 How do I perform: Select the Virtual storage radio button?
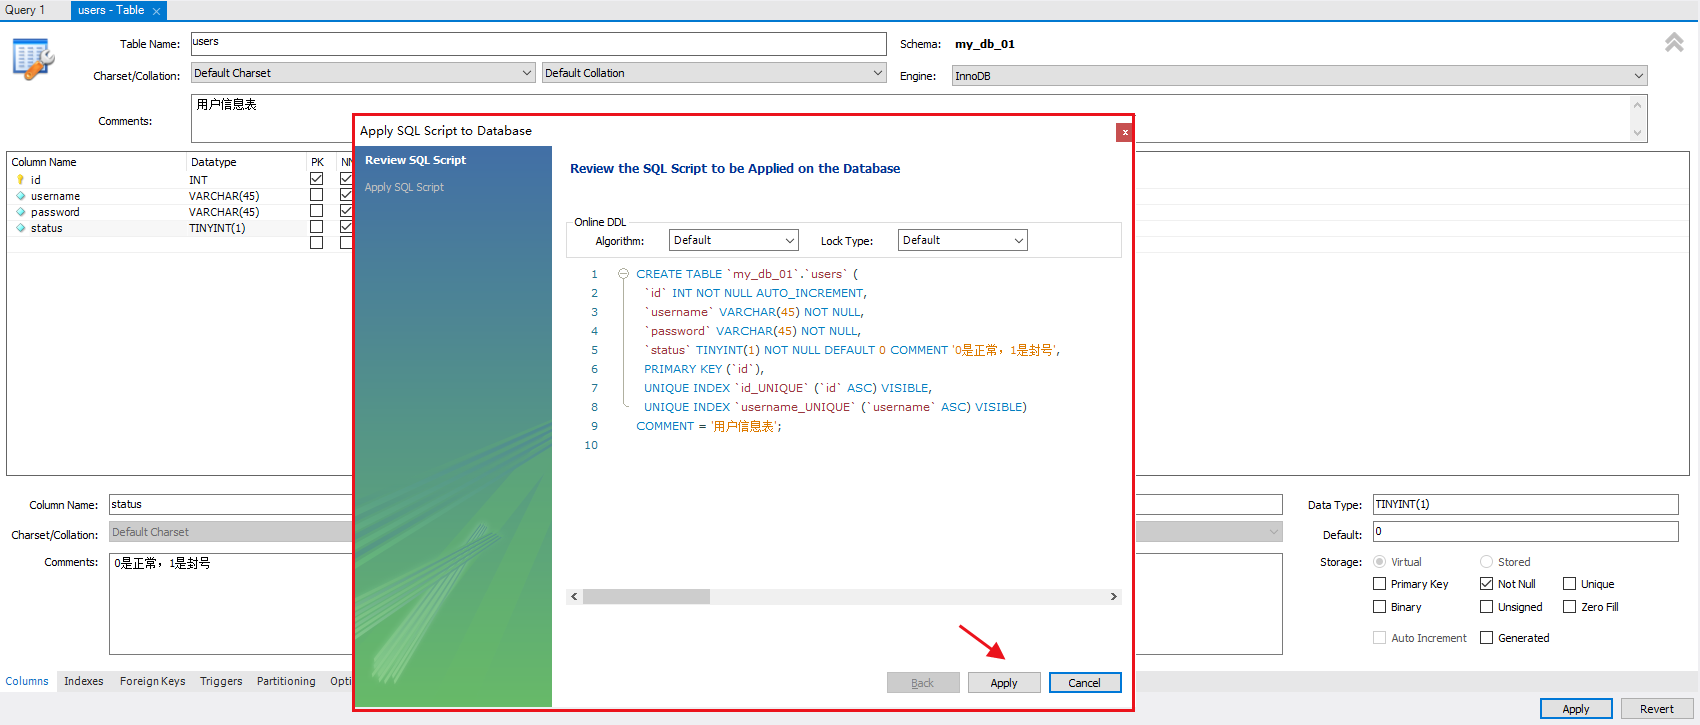(1380, 562)
